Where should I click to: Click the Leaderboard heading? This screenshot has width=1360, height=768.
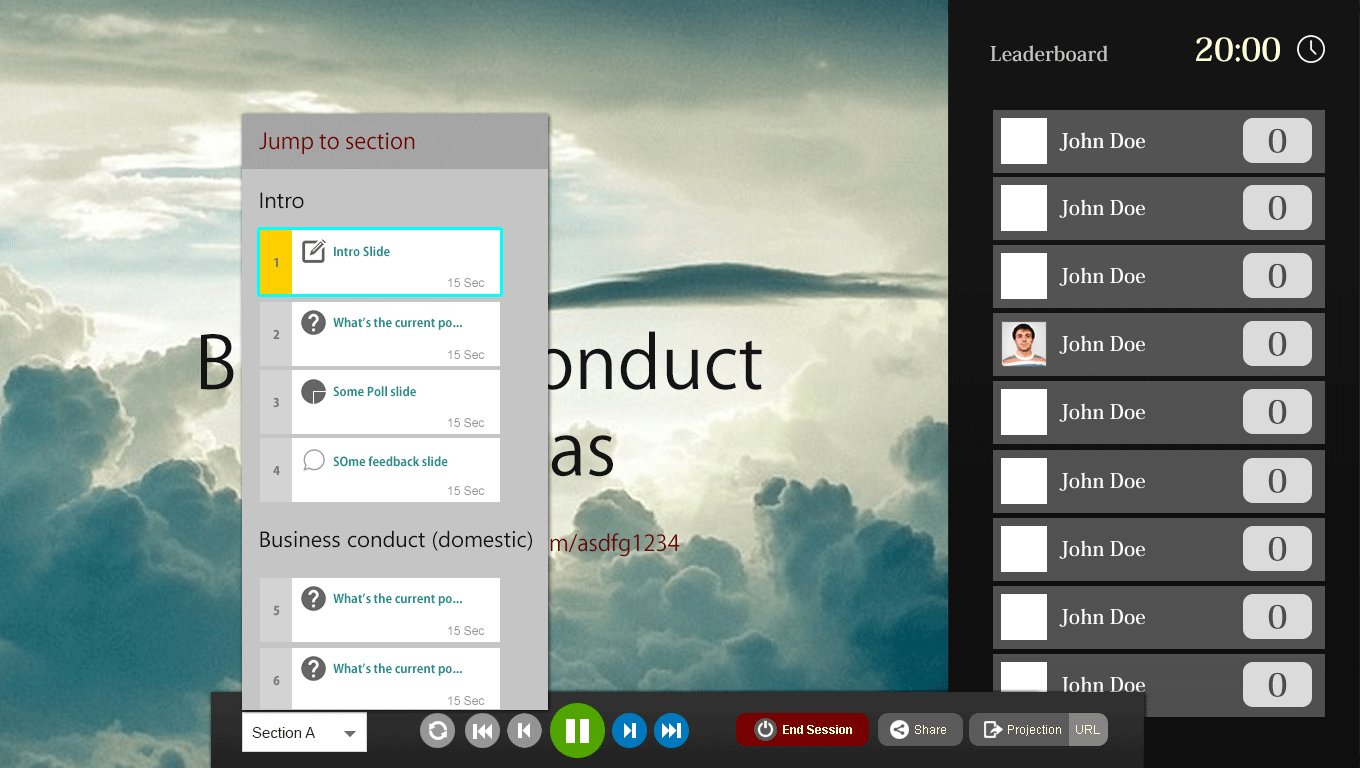[x=1049, y=54]
